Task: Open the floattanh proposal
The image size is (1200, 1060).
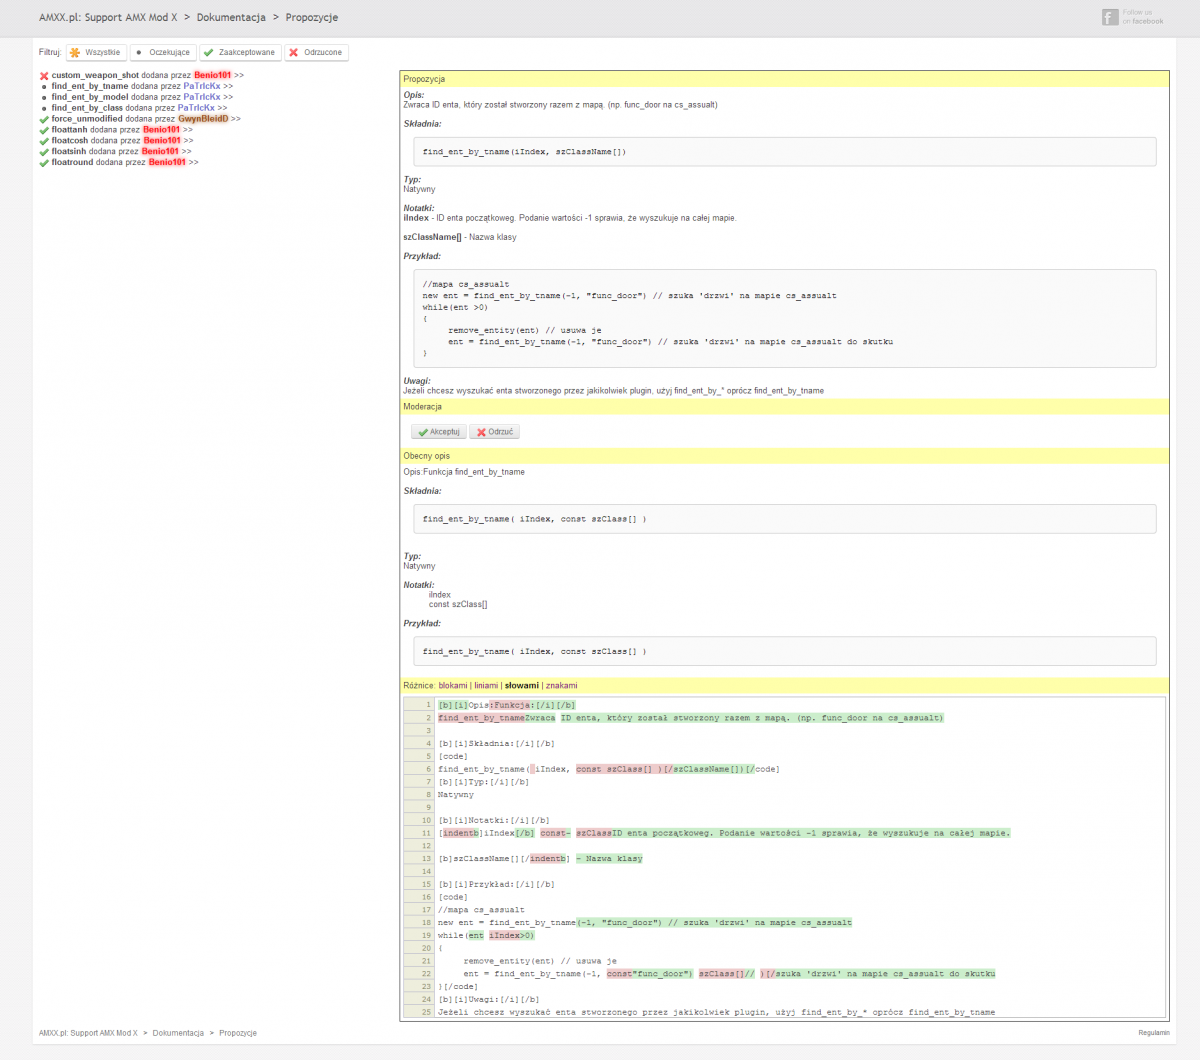Action: pos(70,130)
